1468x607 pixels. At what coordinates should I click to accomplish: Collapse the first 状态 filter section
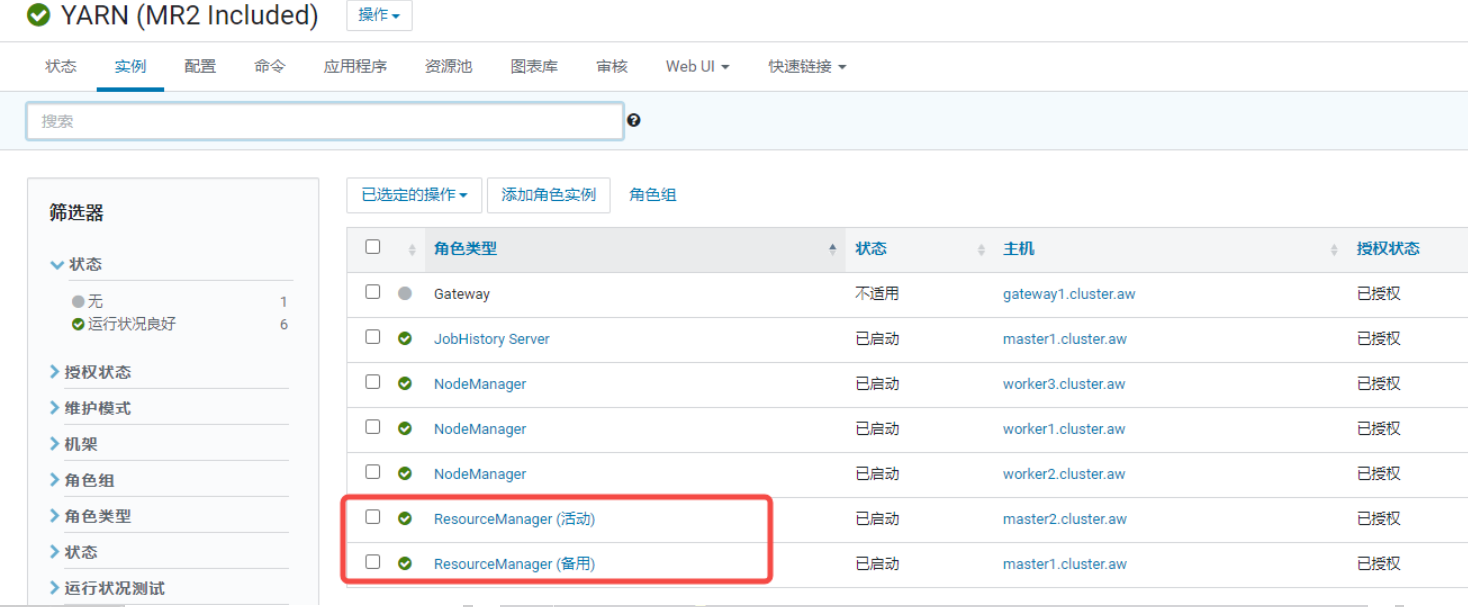pos(76,264)
